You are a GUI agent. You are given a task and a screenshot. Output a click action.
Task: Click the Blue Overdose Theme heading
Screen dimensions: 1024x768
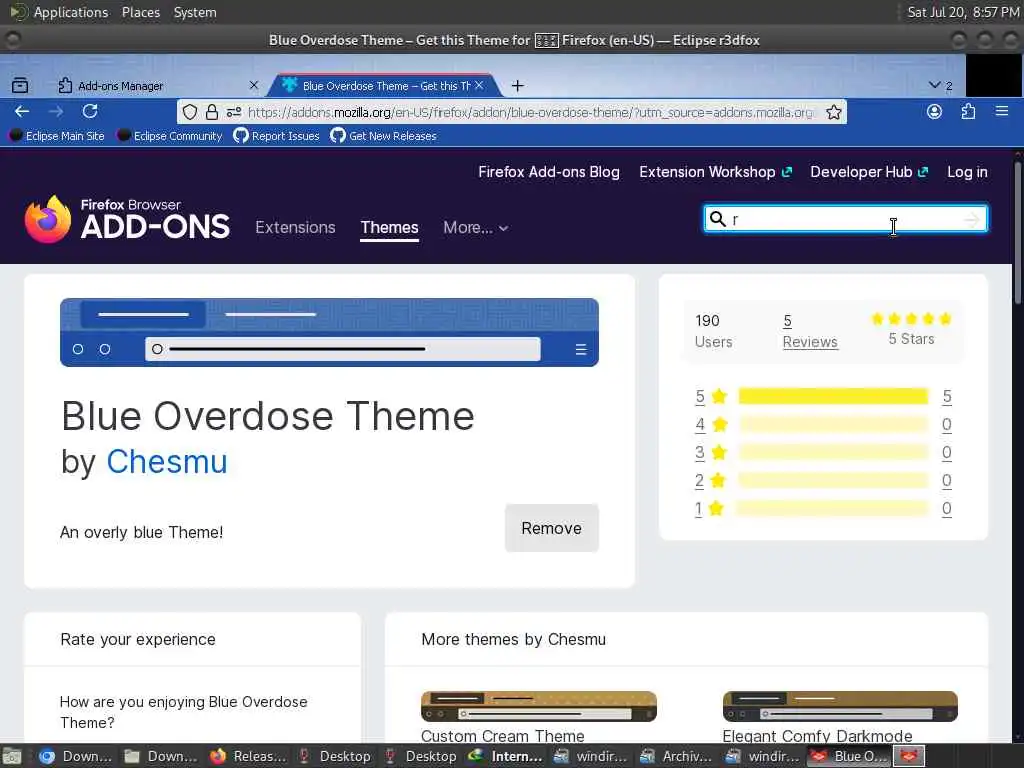coord(268,416)
